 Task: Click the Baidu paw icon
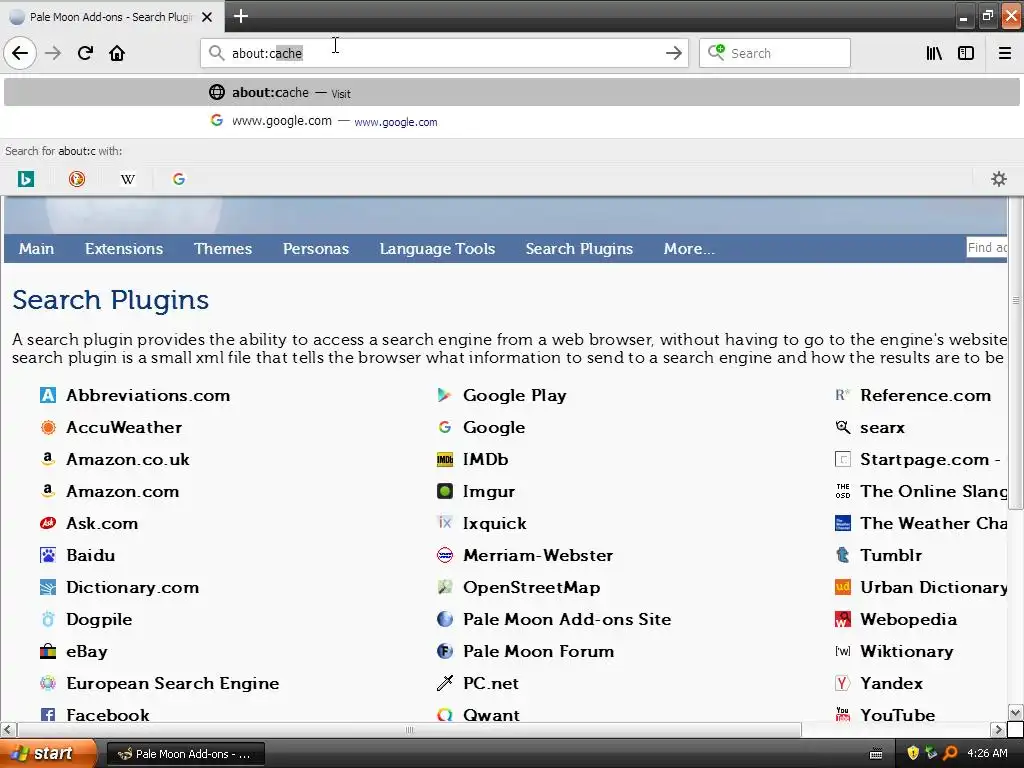click(x=48, y=555)
